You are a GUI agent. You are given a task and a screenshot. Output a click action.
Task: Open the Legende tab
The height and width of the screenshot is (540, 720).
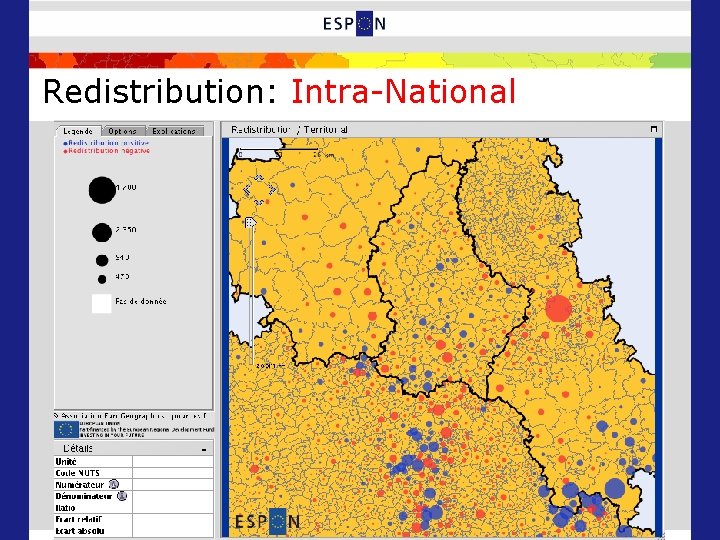(78, 131)
